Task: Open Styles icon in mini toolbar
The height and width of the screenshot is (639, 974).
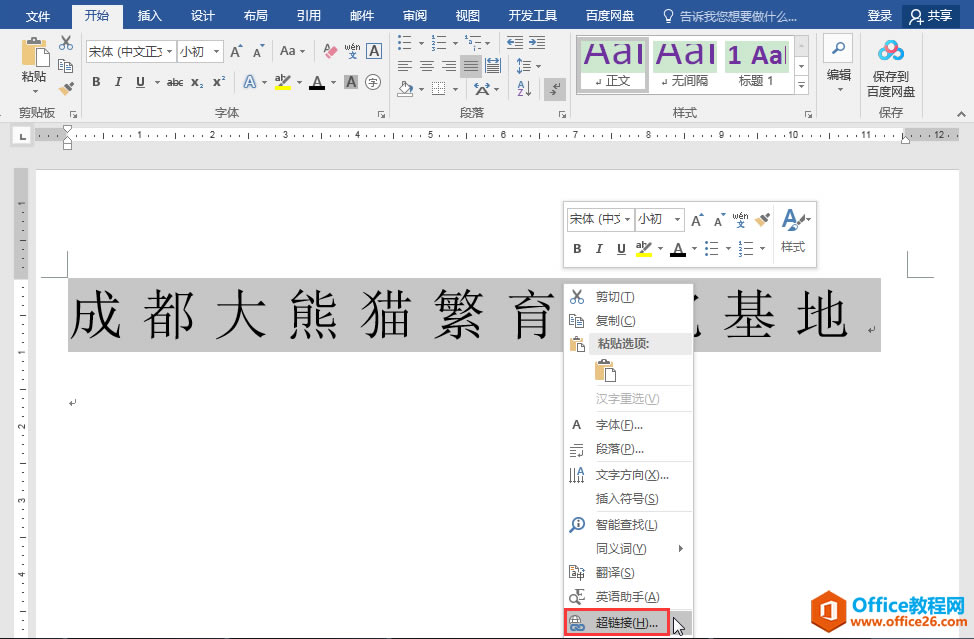Action: click(x=794, y=231)
